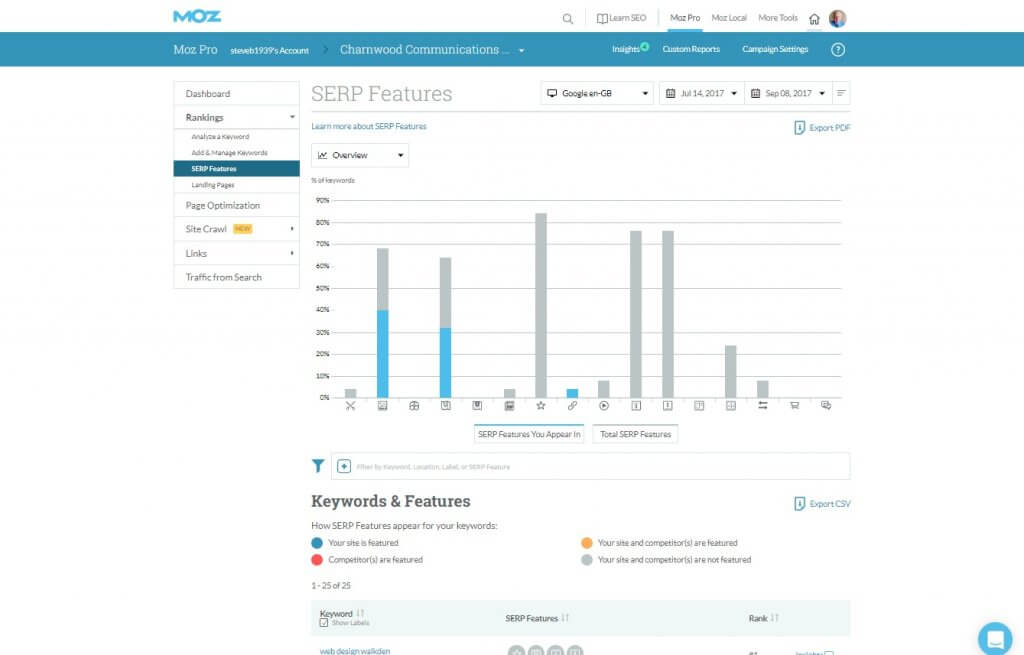This screenshot has width=1024, height=655.
Task: Click the add filter plus icon
Action: 344,466
